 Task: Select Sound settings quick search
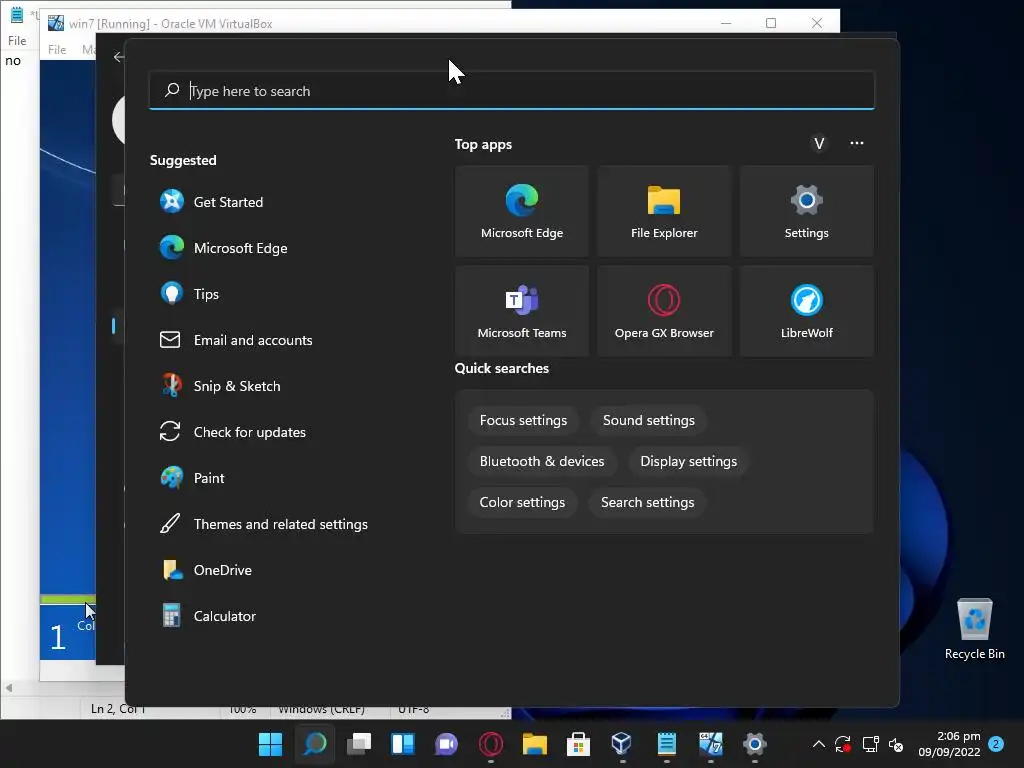(648, 421)
